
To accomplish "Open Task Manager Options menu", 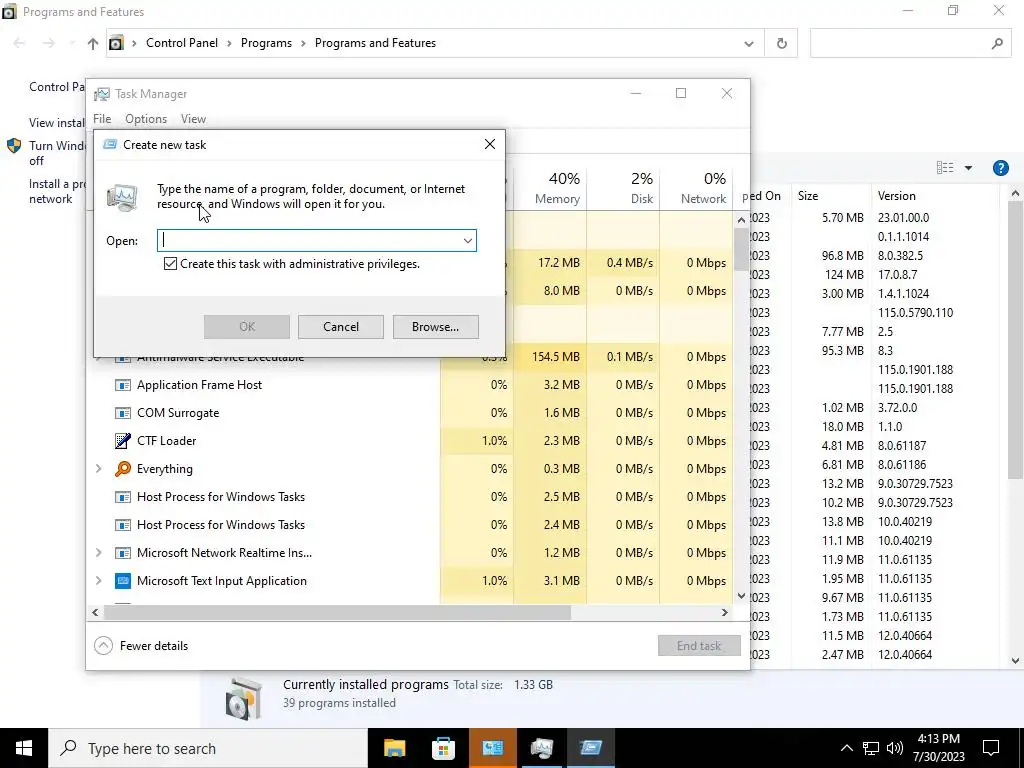I will [x=146, y=119].
